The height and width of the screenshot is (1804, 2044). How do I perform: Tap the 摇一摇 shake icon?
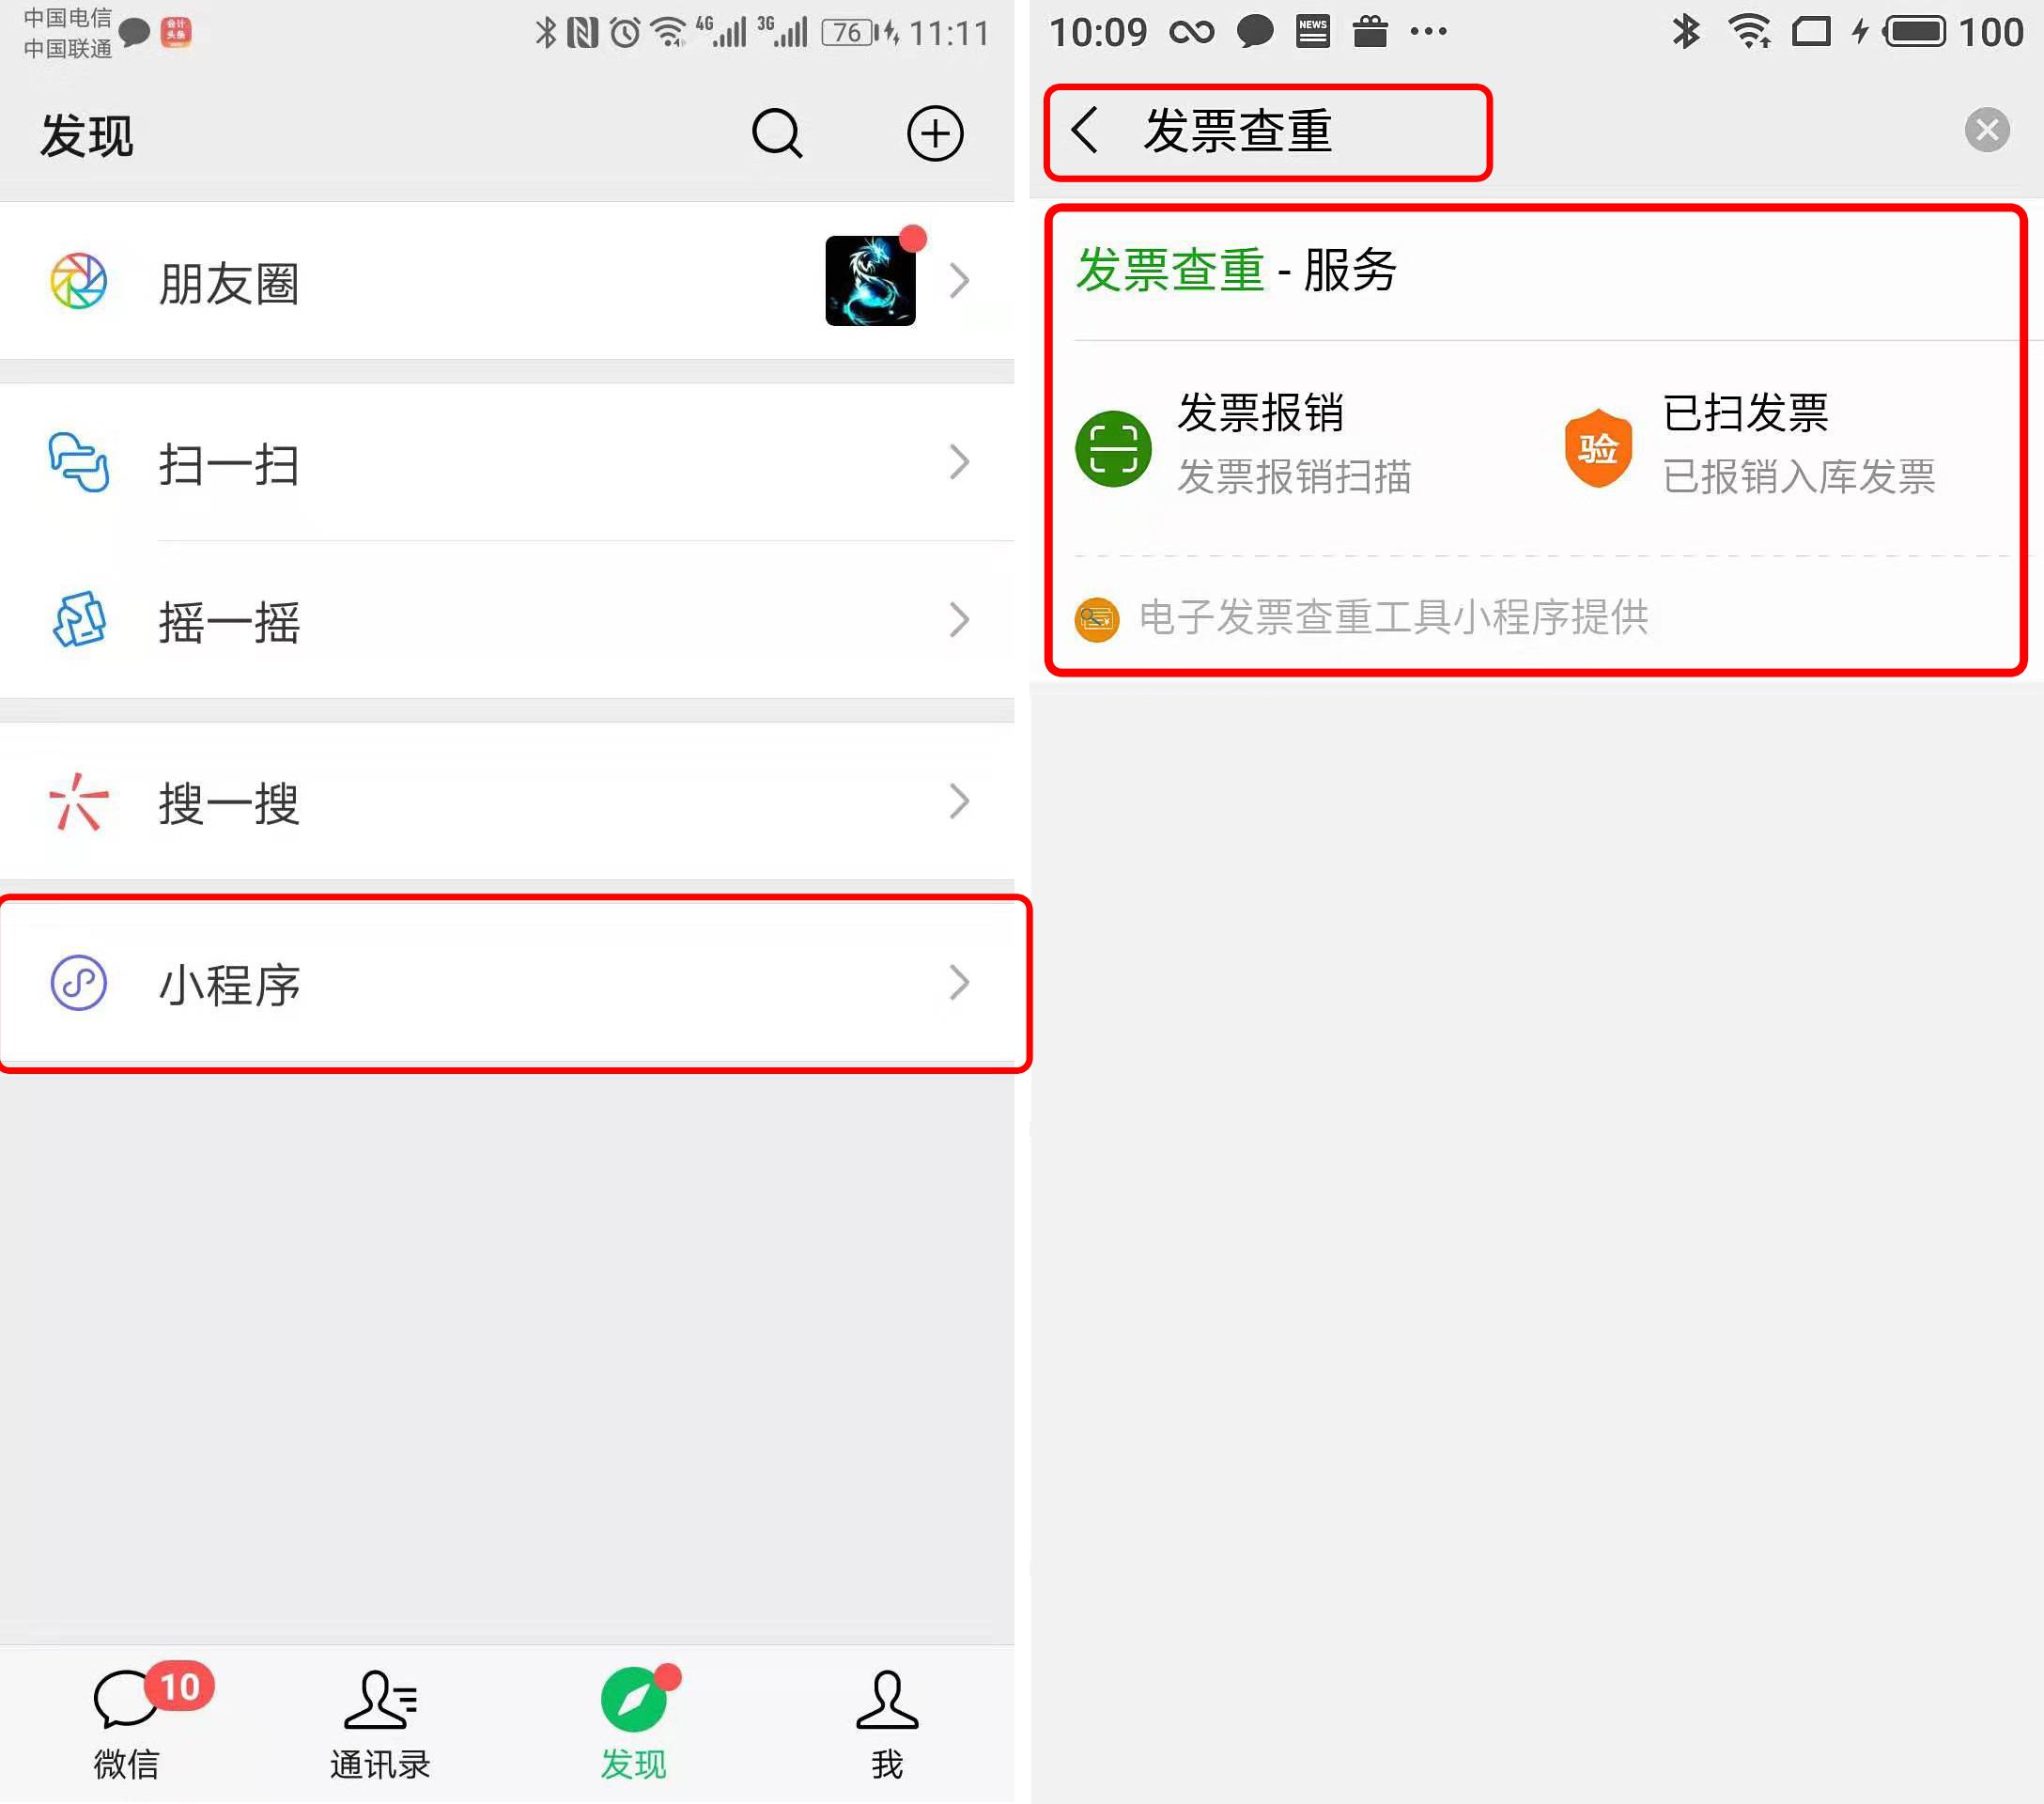[79, 620]
